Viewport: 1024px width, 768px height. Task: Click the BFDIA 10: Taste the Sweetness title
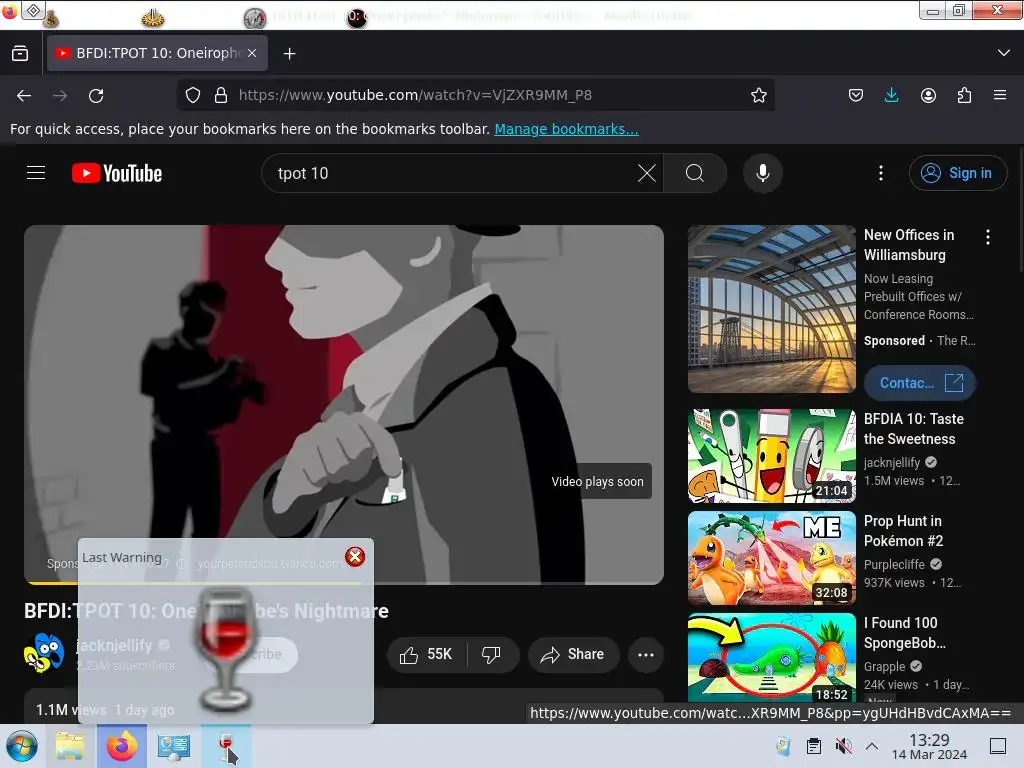(914, 429)
